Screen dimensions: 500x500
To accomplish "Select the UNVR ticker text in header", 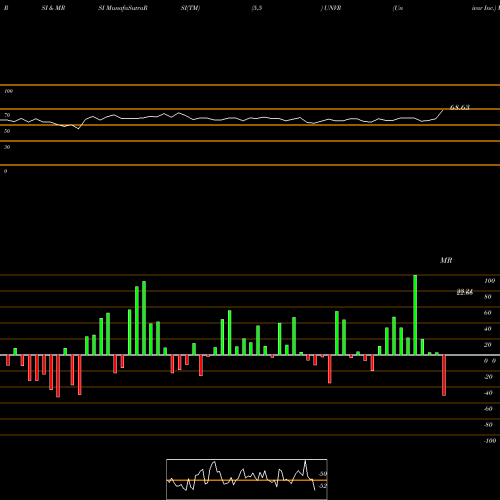I will (333, 8).
